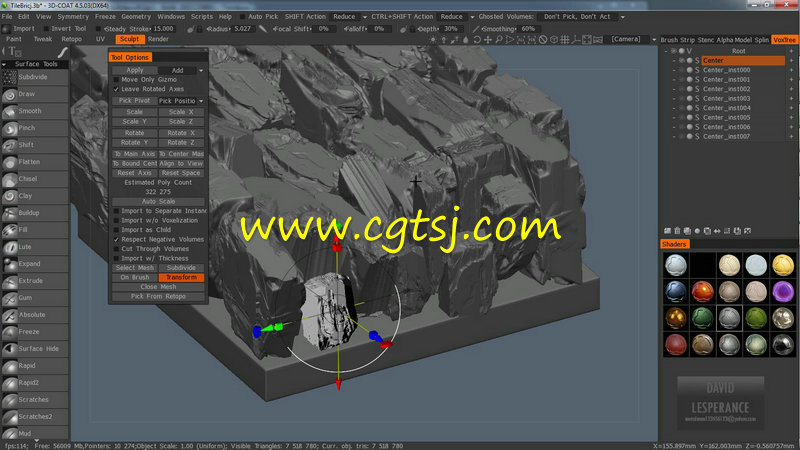Click the move pan icon in viewport toolbar

click(x=488, y=39)
